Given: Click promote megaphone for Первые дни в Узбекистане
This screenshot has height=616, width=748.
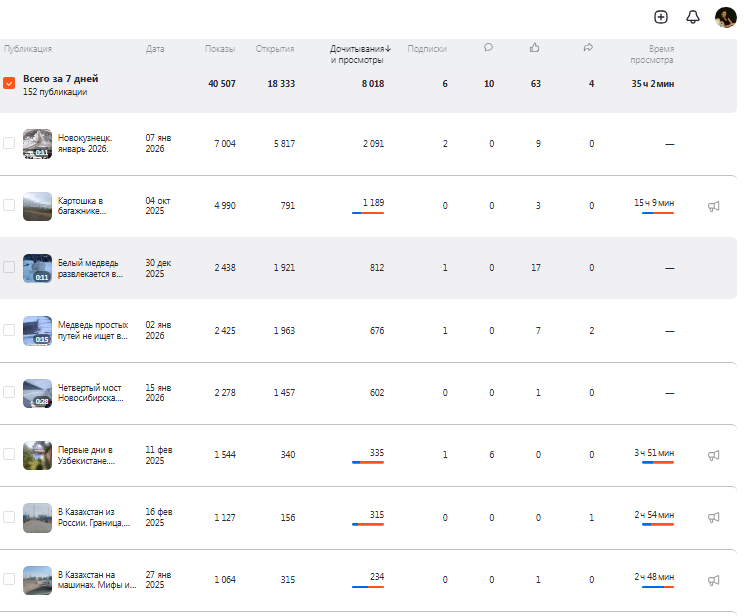Looking at the screenshot, I should pos(713,454).
